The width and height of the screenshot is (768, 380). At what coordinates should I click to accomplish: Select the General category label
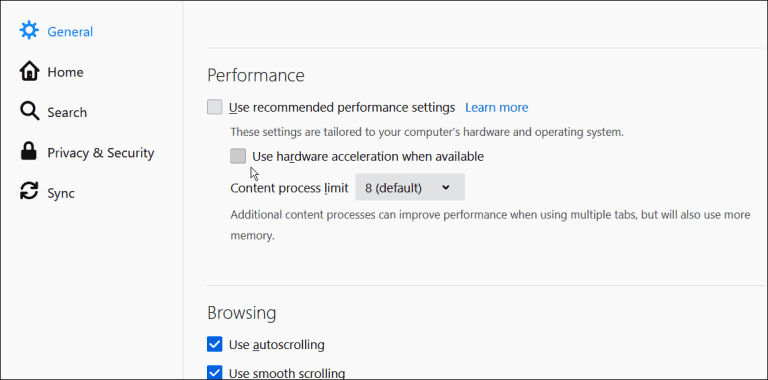(x=70, y=32)
